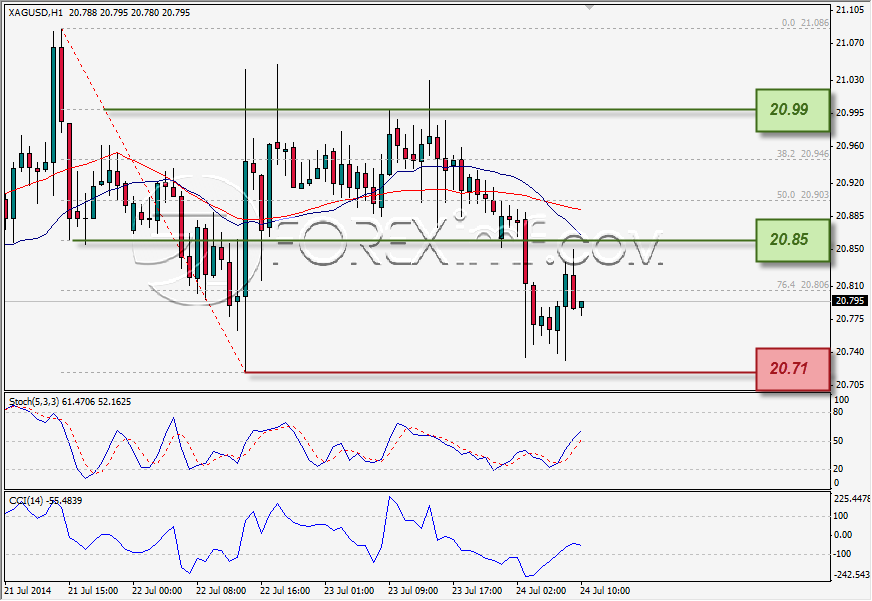Click the 24 Jul 10:00 time label

click(x=605, y=590)
